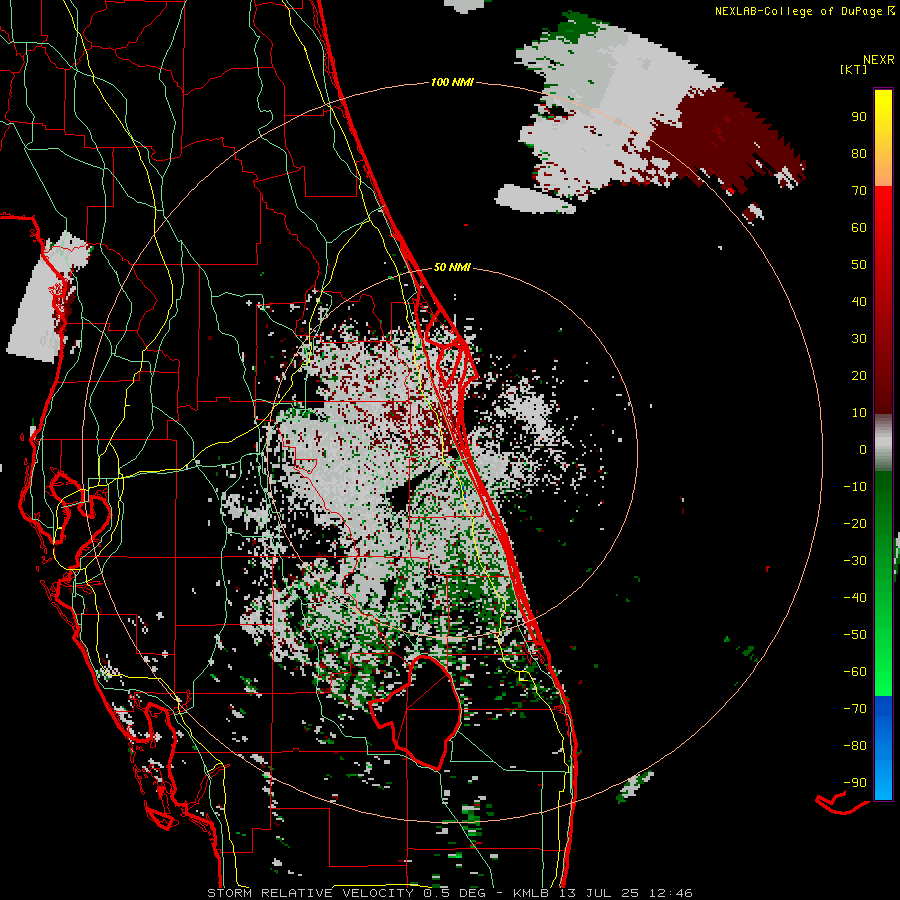Click the -50 knot scale value
This screenshot has height=900, width=900.
[855, 635]
